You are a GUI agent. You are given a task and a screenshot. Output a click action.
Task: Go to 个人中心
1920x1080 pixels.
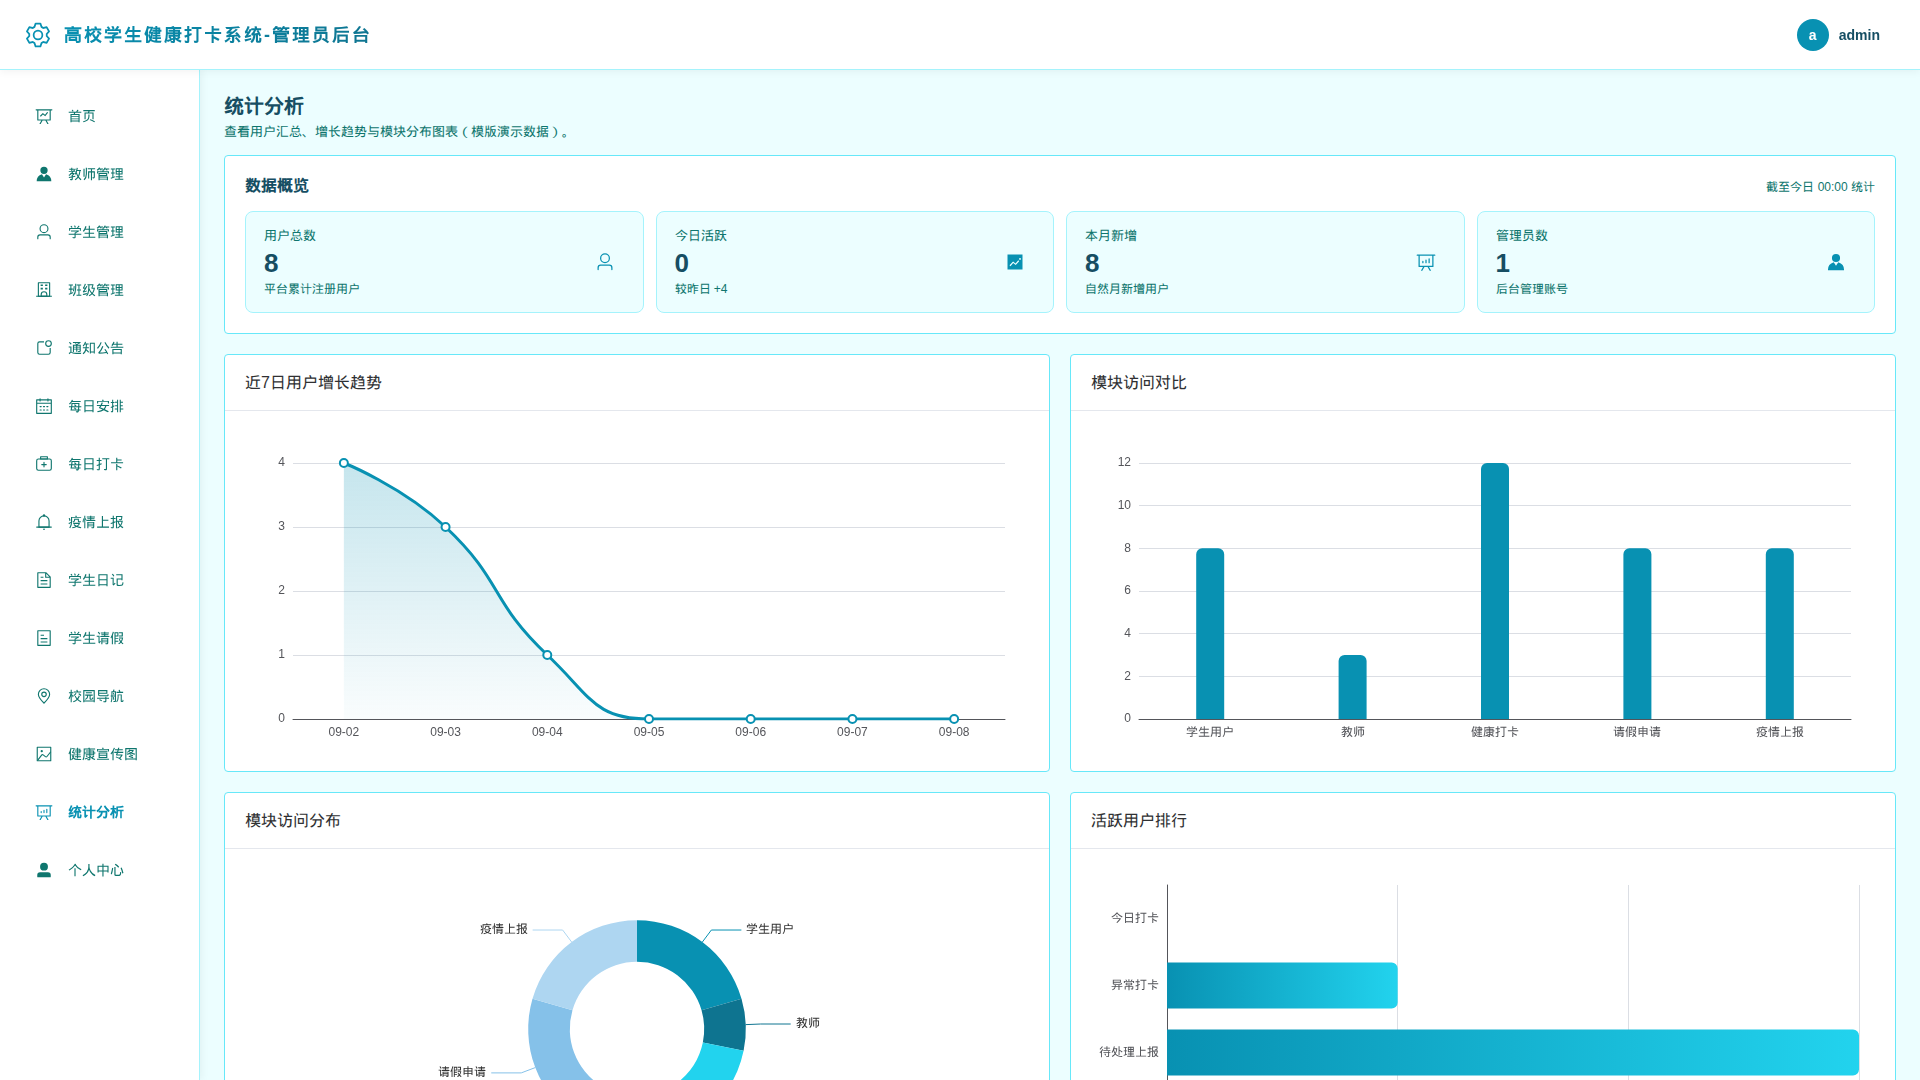pyautogui.click(x=100, y=870)
